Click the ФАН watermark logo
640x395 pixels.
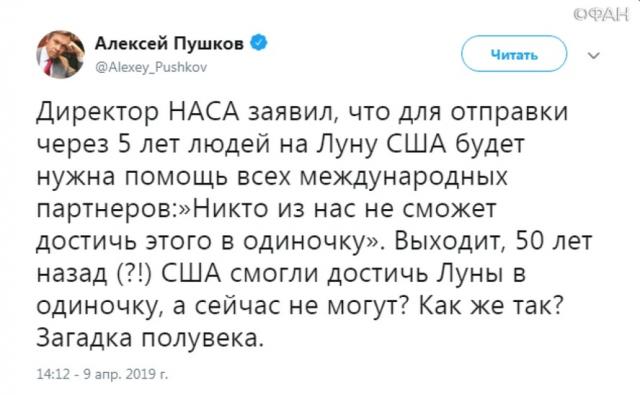tap(601, 14)
